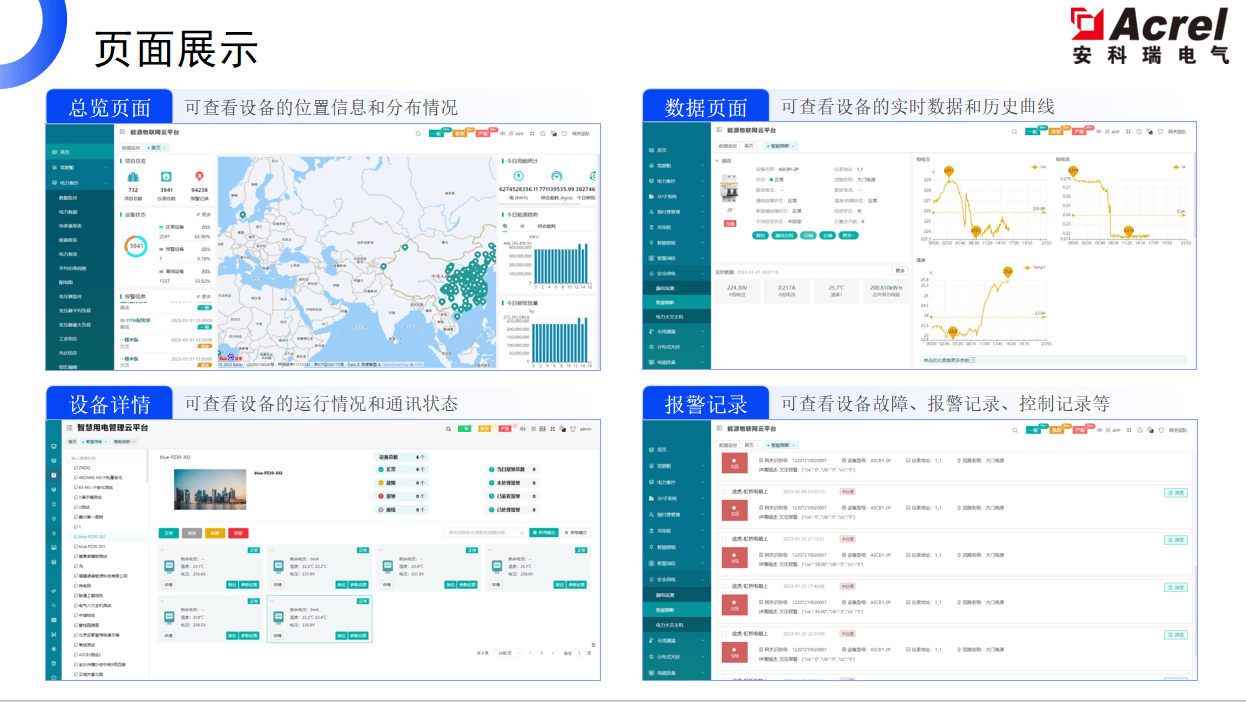Click 漏电自检 button in 数据页面
This screenshot has width=1246, height=702.
point(785,235)
